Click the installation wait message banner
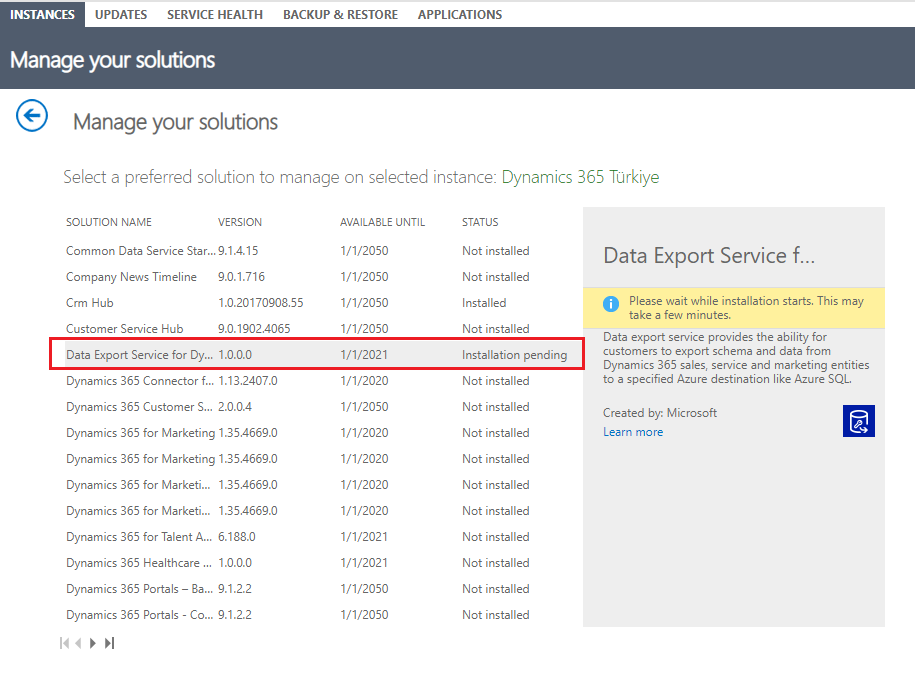 tap(734, 308)
